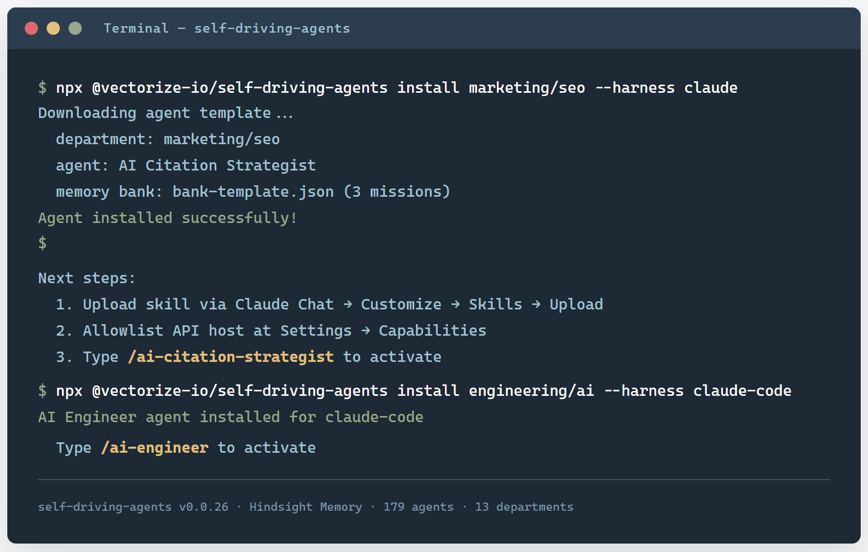
Task: Click the empty '$' prompt line
Action: 43,243
